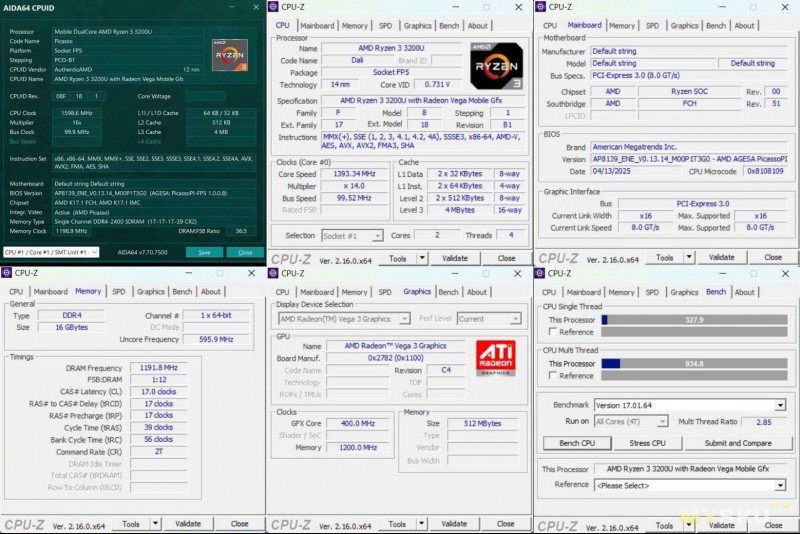Click the Reference bar under CPU Single Thread
The width and height of the screenshot is (800, 534).
pyautogui.click(x=694, y=332)
